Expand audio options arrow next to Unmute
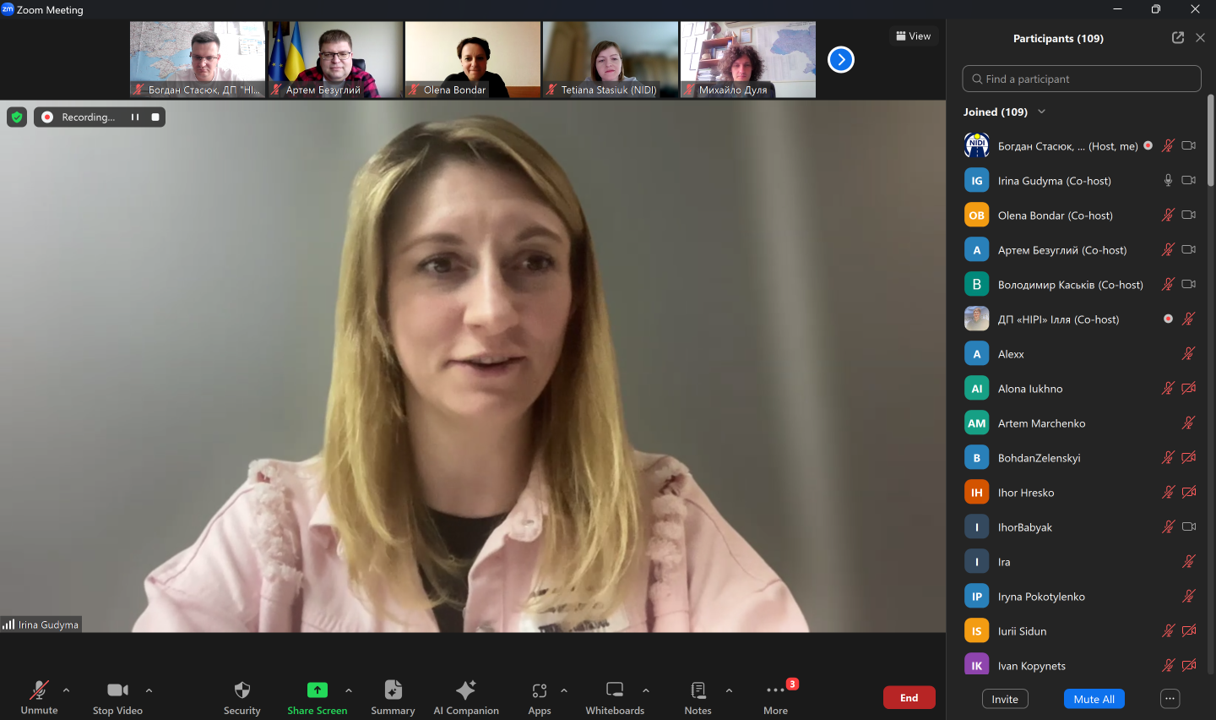The height and width of the screenshot is (720, 1216). [66, 690]
